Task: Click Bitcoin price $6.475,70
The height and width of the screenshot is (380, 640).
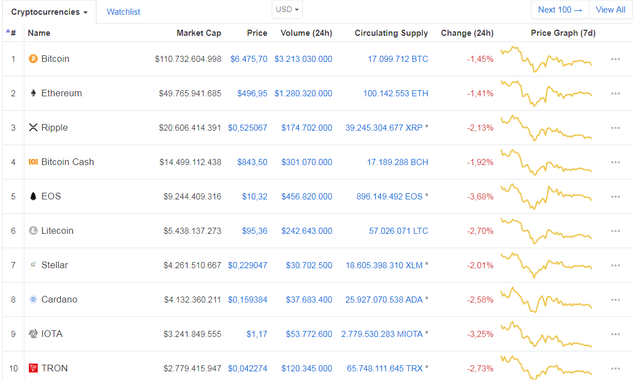Action: 249,59
